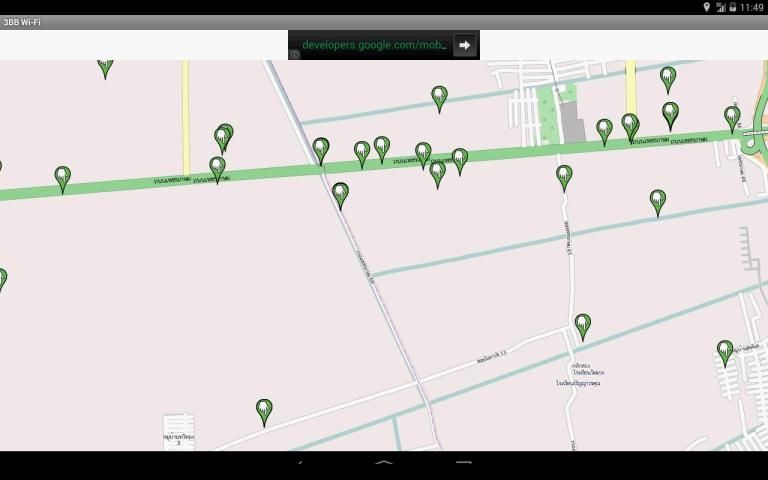Image resolution: width=768 pixels, height=480 pixels.
Task: Tap the half-visible marker on the left edge below the main road
Action: pos(2,279)
